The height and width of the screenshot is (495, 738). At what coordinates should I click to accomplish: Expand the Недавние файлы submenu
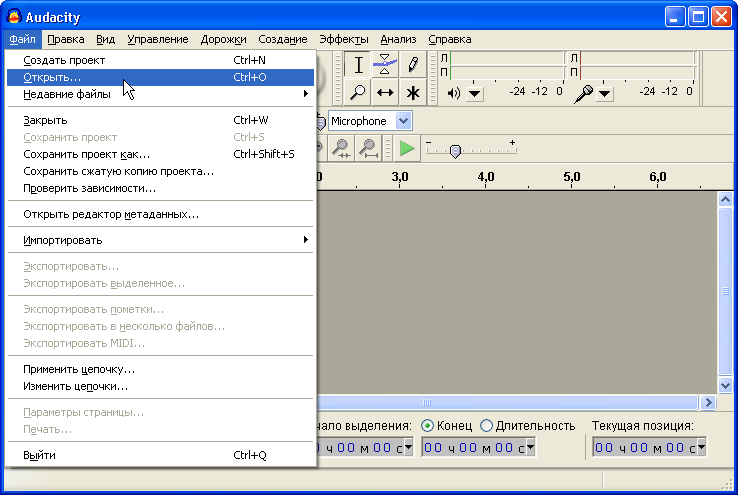coord(160,94)
